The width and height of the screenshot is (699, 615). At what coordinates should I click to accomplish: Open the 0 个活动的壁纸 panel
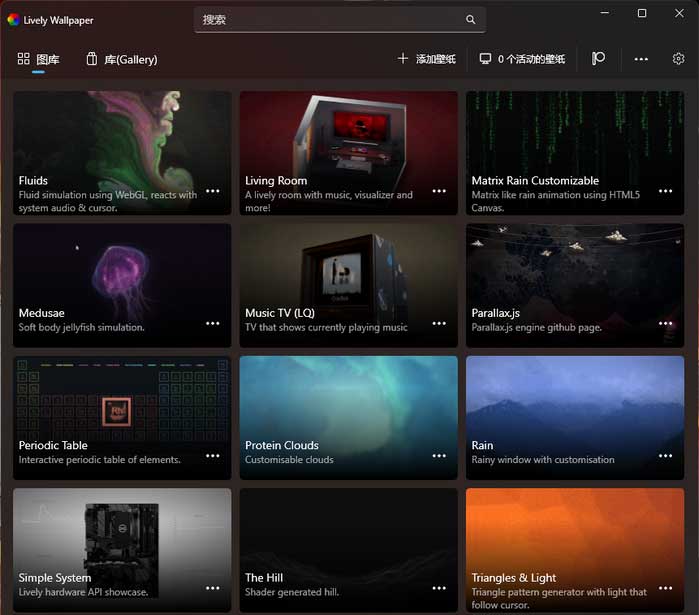point(522,59)
